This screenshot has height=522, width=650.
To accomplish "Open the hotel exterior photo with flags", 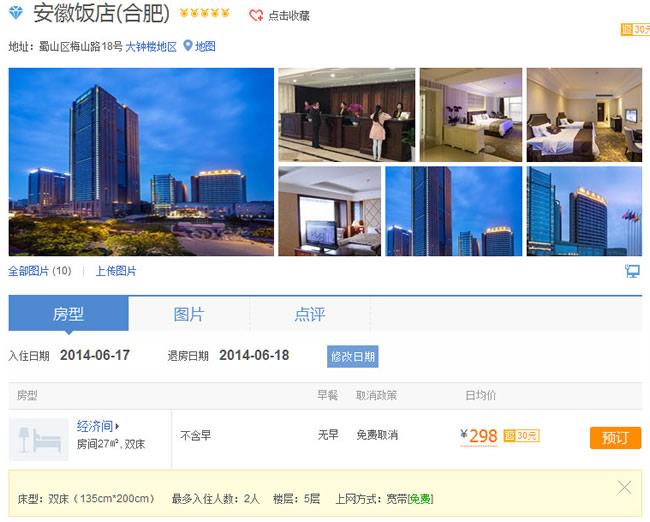I will point(584,211).
